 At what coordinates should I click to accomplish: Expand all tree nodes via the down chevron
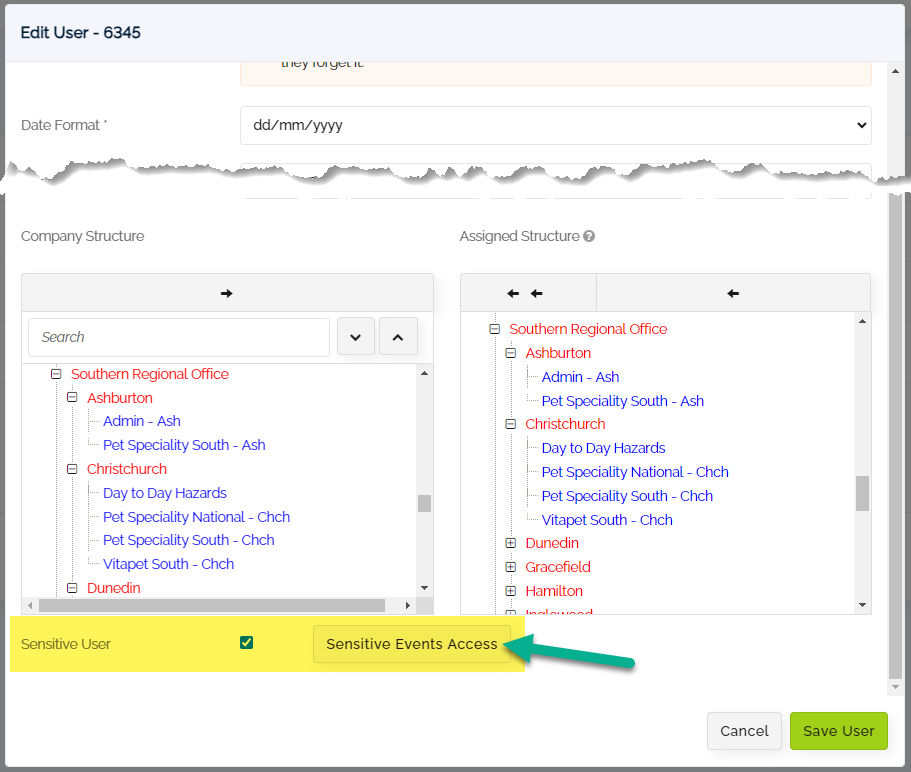tap(356, 336)
